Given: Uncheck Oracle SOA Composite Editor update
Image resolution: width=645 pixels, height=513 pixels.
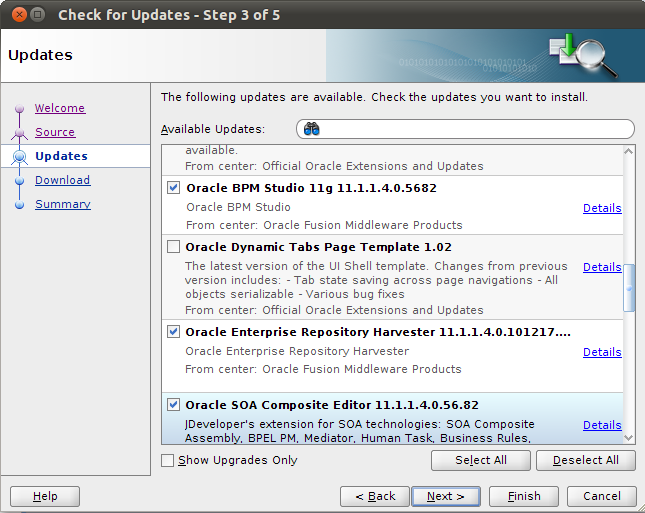Looking at the screenshot, I should pyautogui.click(x=174, y=405).
